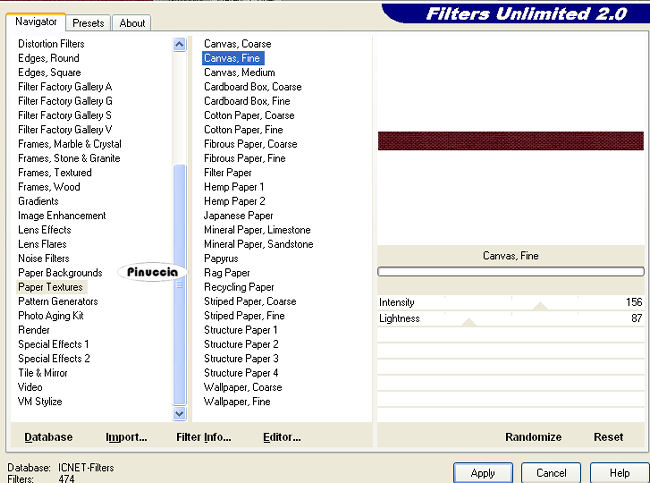This screenshot has height=483, width=650.
Task: Open the About tab
Action: [132, 23]
